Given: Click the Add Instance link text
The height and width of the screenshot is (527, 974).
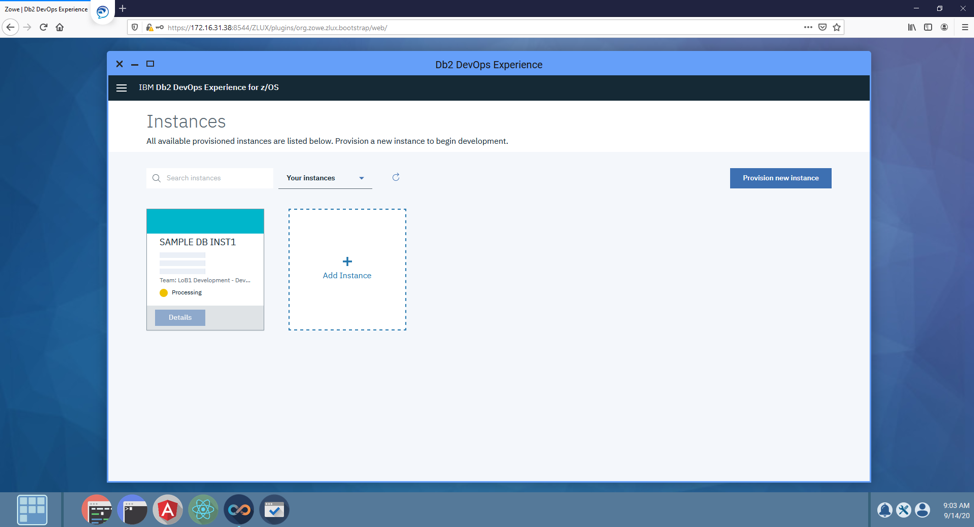Looking at the screenshot, I should (347, 276).
